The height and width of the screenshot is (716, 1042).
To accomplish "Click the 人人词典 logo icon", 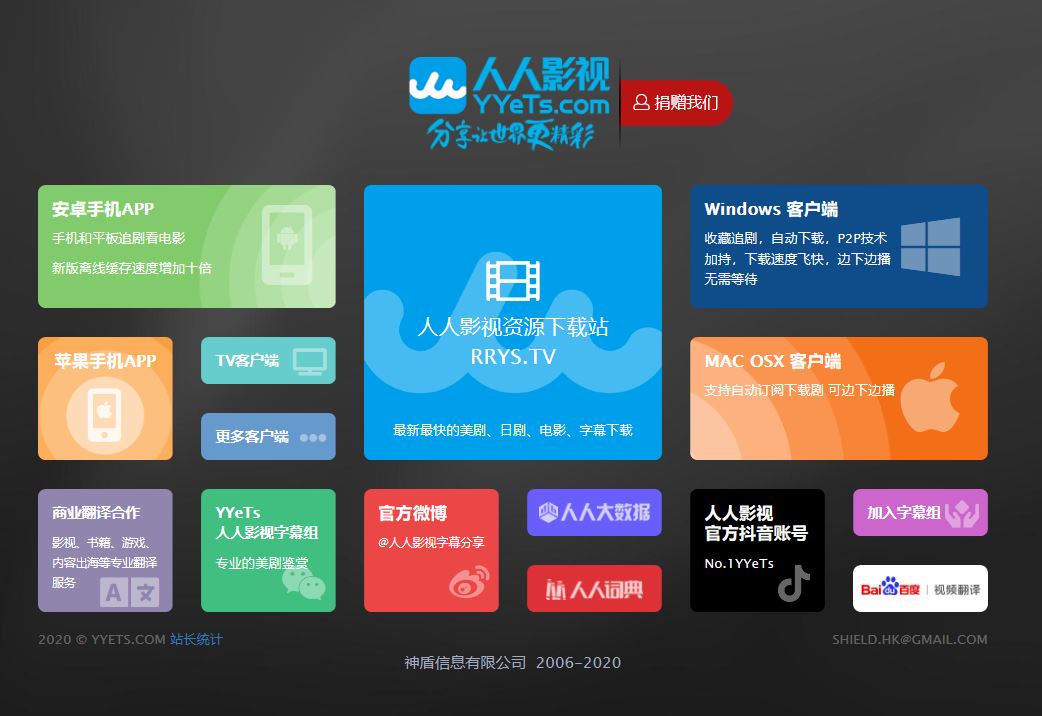I will 555,589.
